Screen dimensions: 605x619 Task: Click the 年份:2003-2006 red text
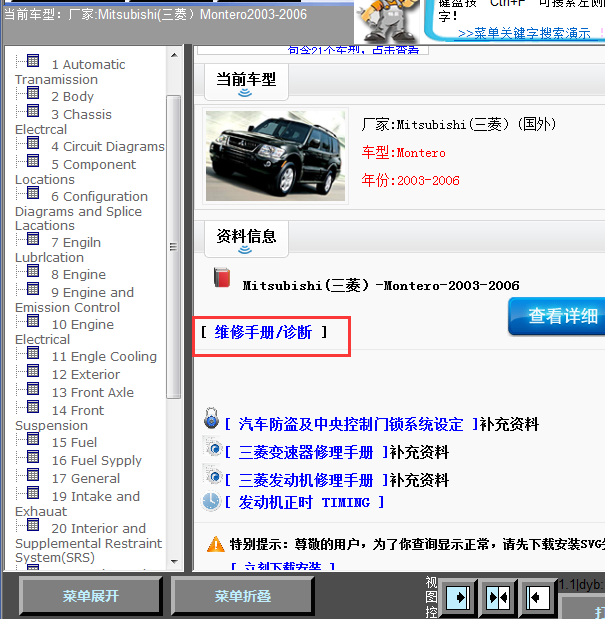click(x=410, y=180)
